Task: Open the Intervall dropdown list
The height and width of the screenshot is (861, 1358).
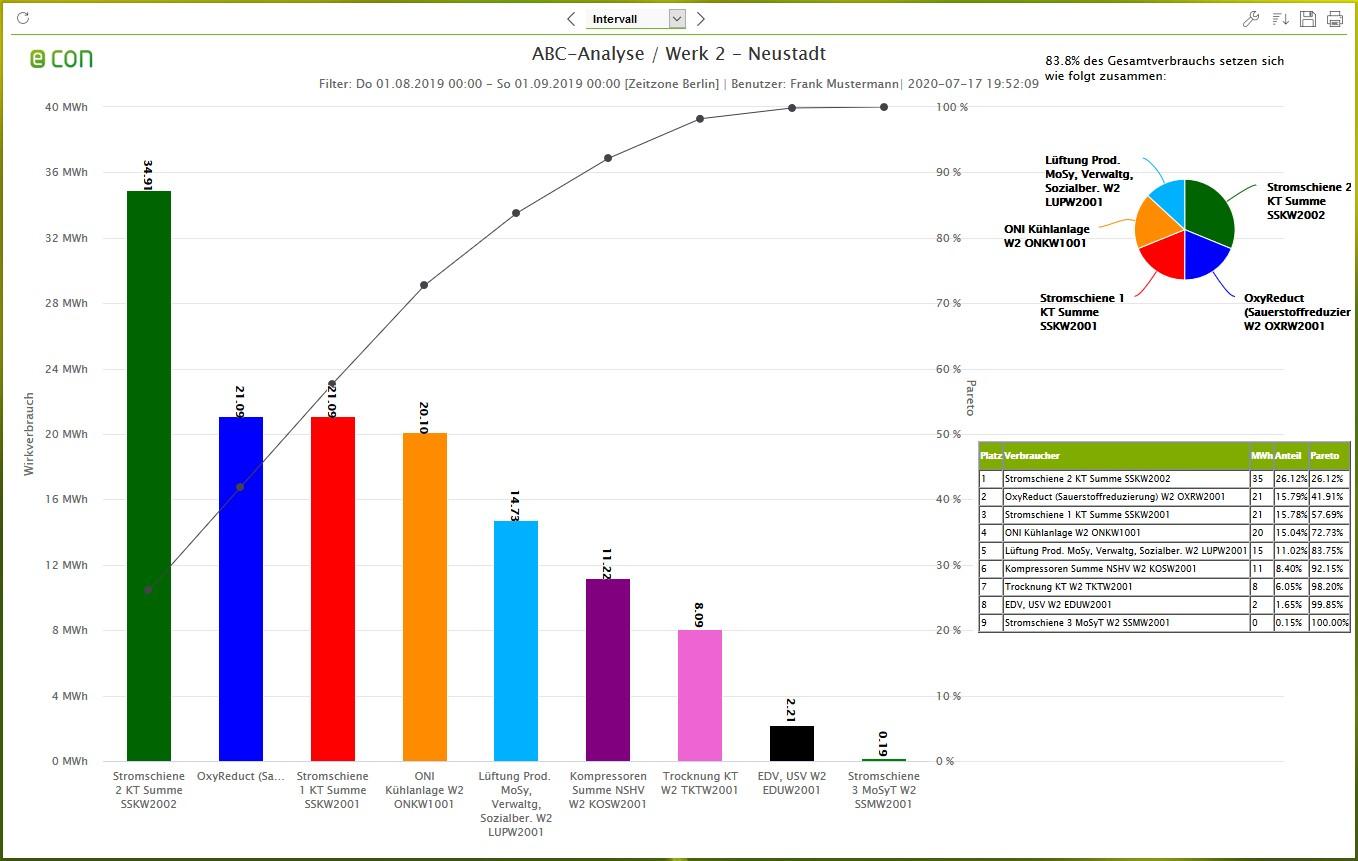Action: tap(677, 18)
